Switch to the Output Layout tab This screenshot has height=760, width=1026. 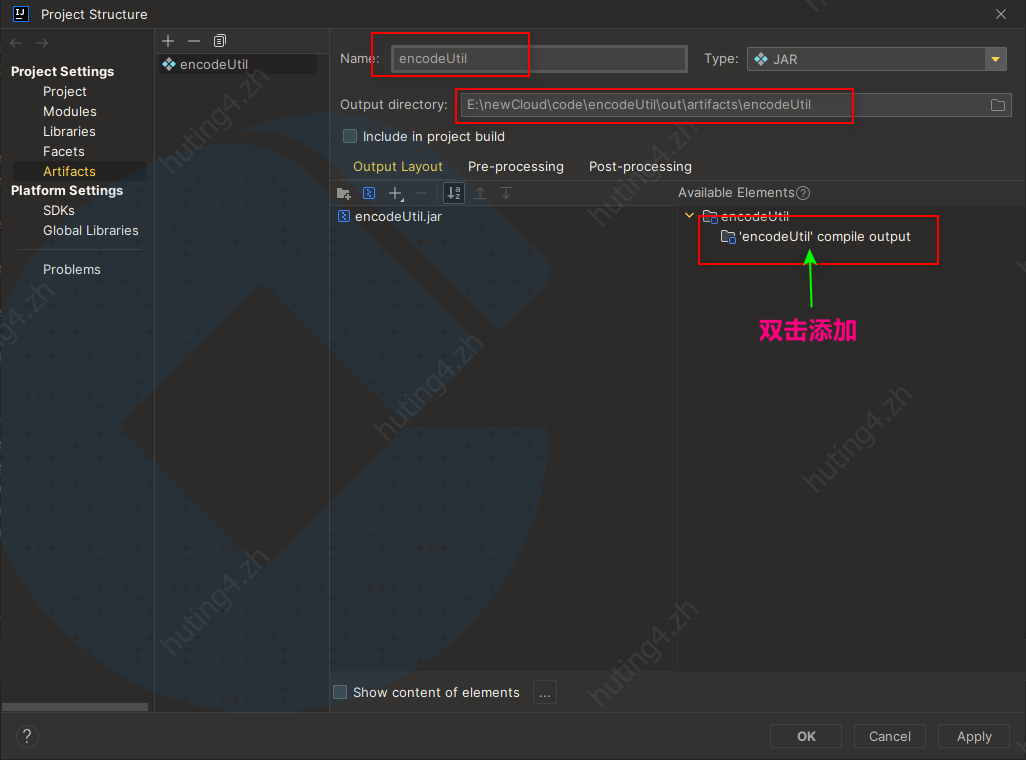(398, 166)
